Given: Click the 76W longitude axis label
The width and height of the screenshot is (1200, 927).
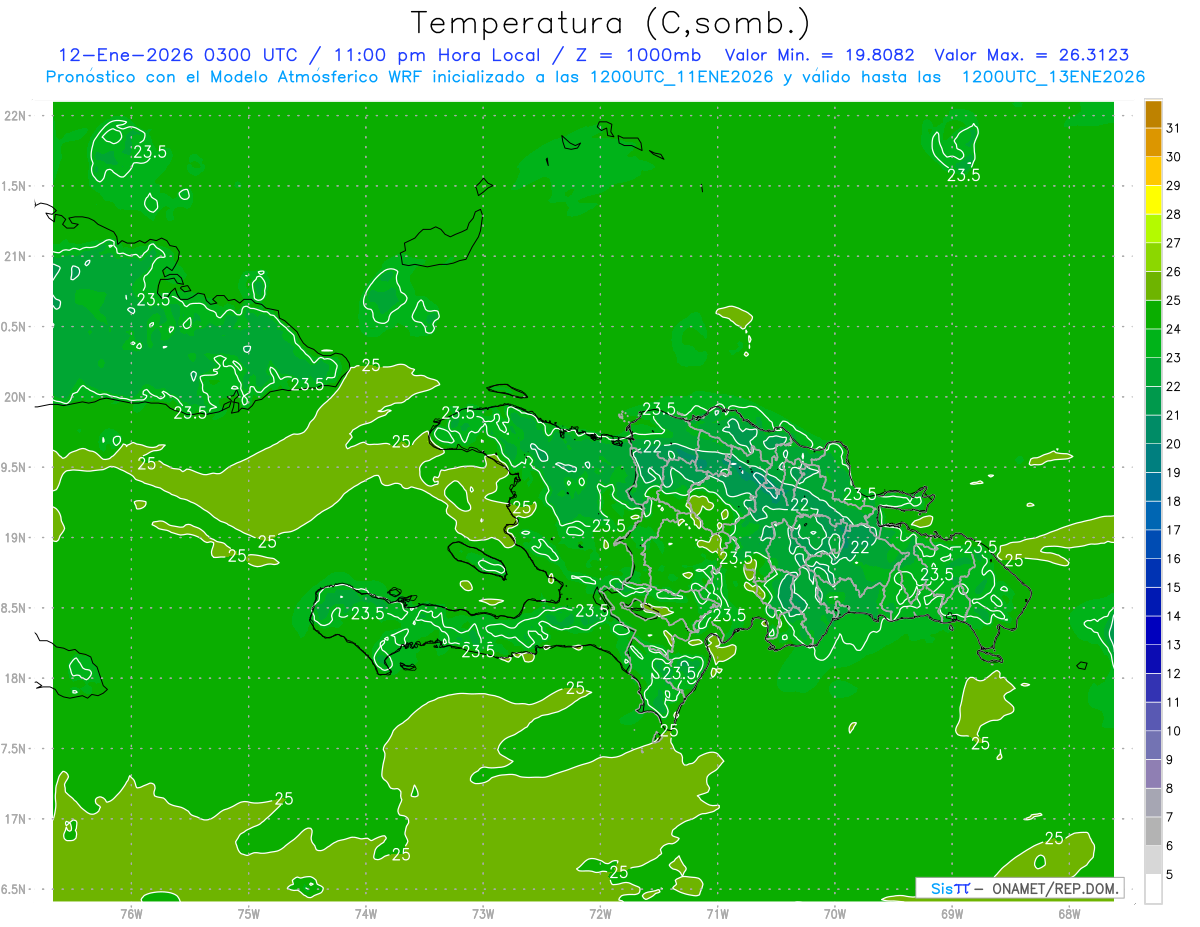Looking at the screenshot, I should [x=131, y=913].
